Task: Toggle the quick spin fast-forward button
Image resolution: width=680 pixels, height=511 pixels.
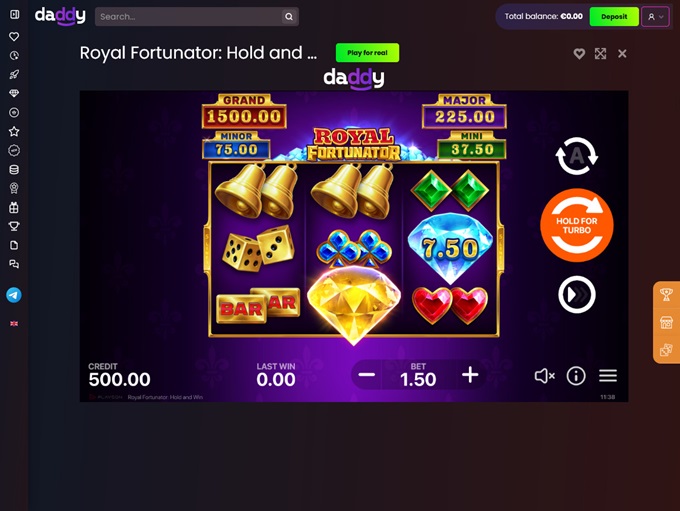Action: click(577, 295)
